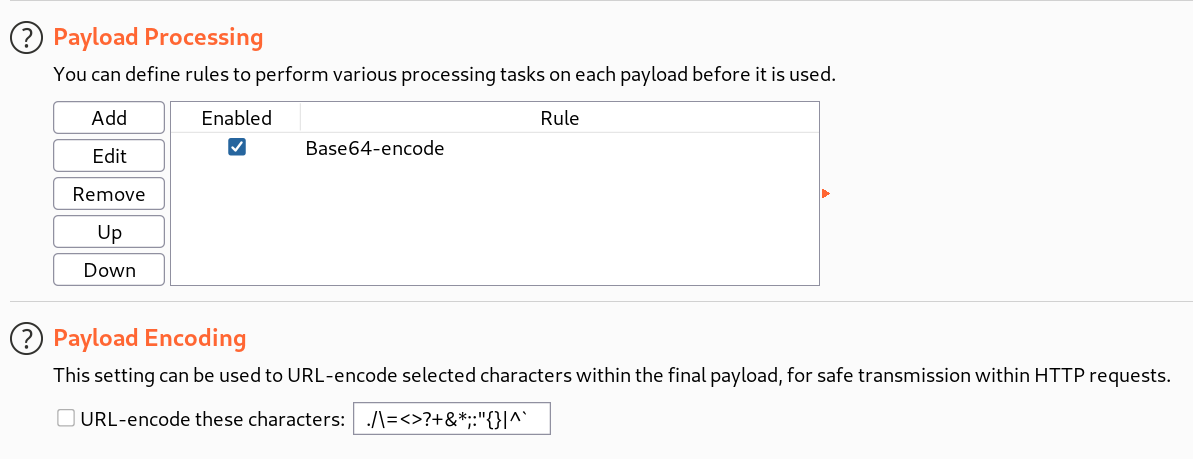Screen dimensions: 1193x459
Task: Focus the URL-encode characters text field
Action: (x=452, y=420)
